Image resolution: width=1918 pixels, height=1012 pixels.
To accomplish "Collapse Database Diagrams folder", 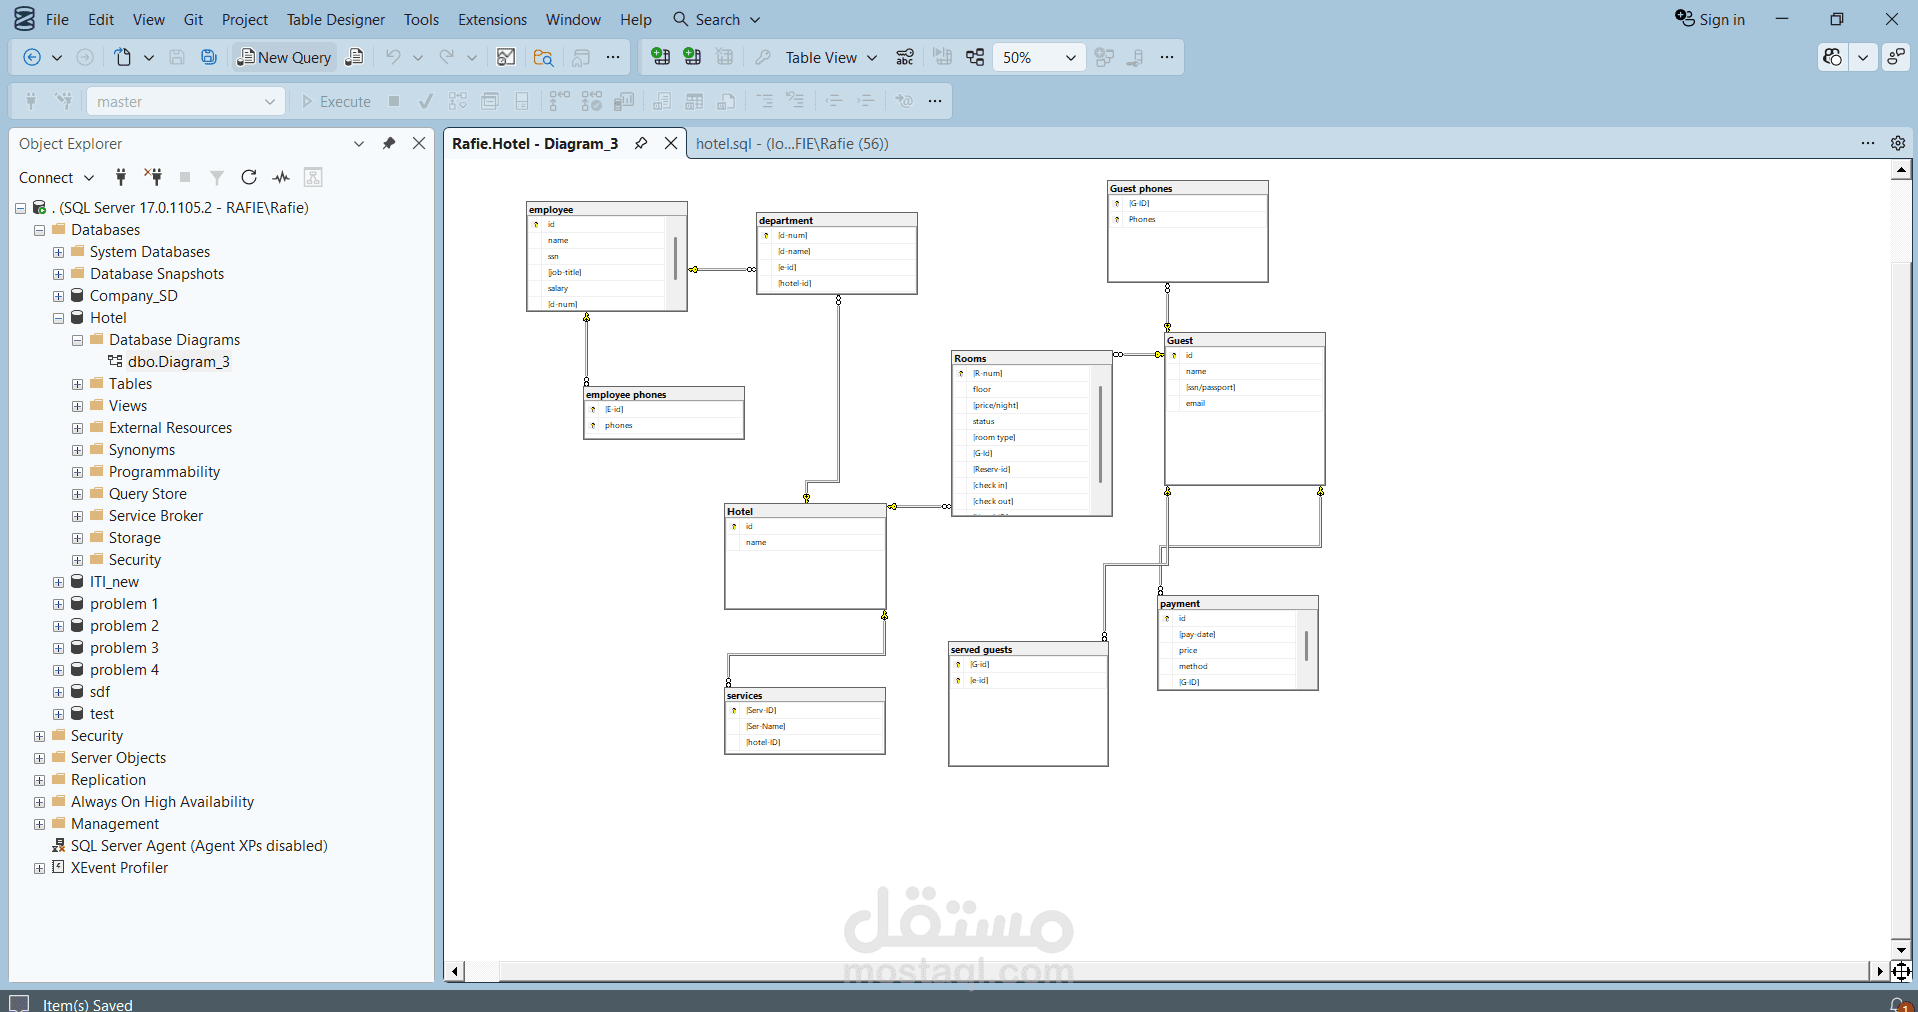I will click(x=77, y=340).
